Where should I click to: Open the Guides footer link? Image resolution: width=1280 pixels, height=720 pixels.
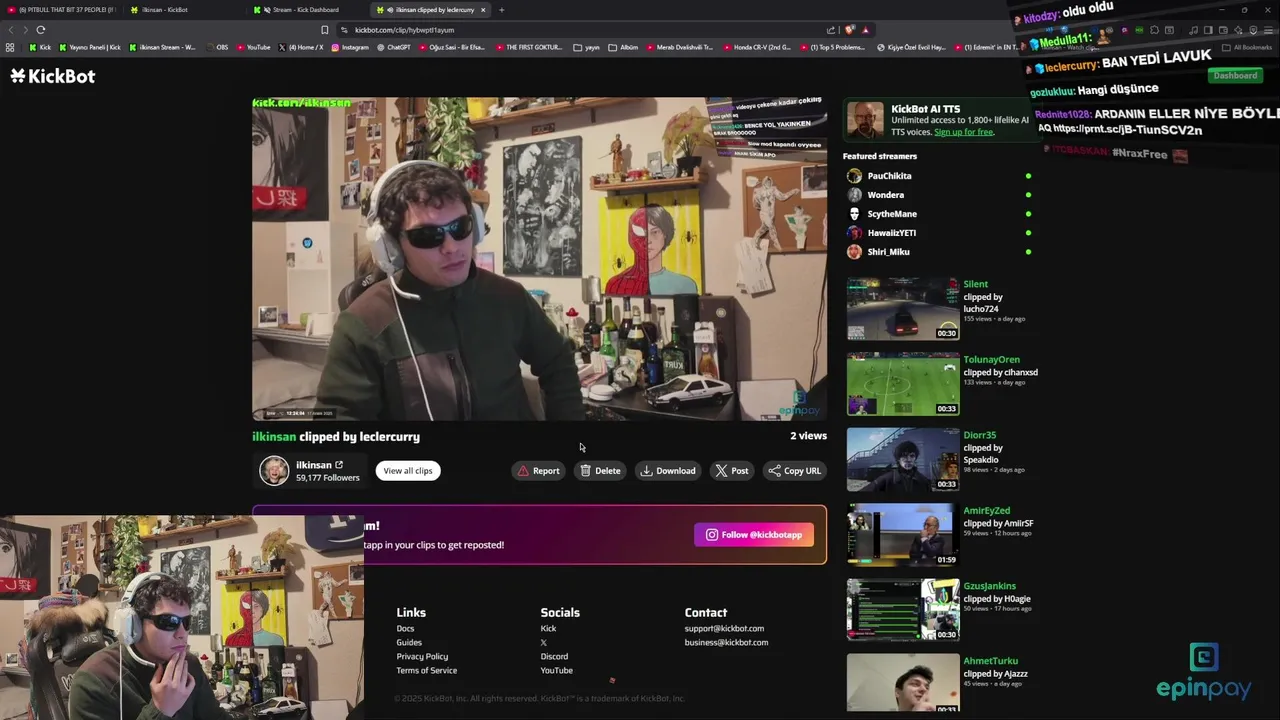[x=409, y=643]
